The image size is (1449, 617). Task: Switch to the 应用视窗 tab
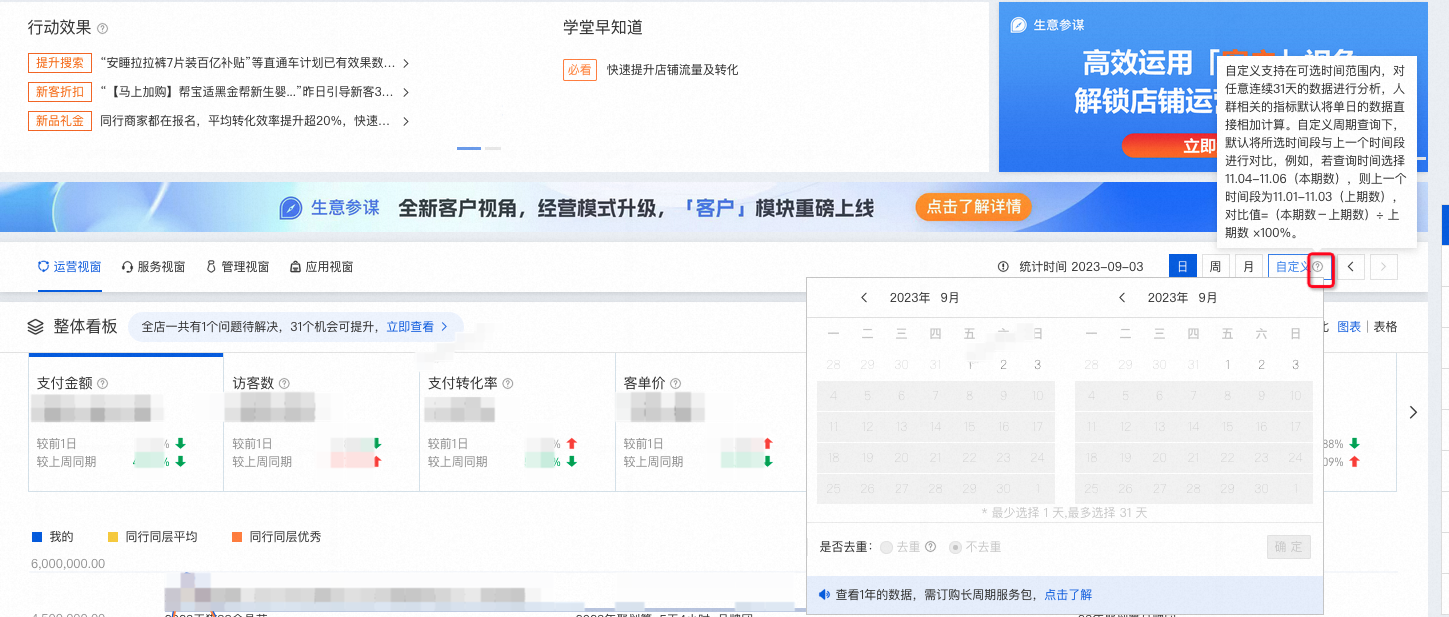[x=321, y=267]
